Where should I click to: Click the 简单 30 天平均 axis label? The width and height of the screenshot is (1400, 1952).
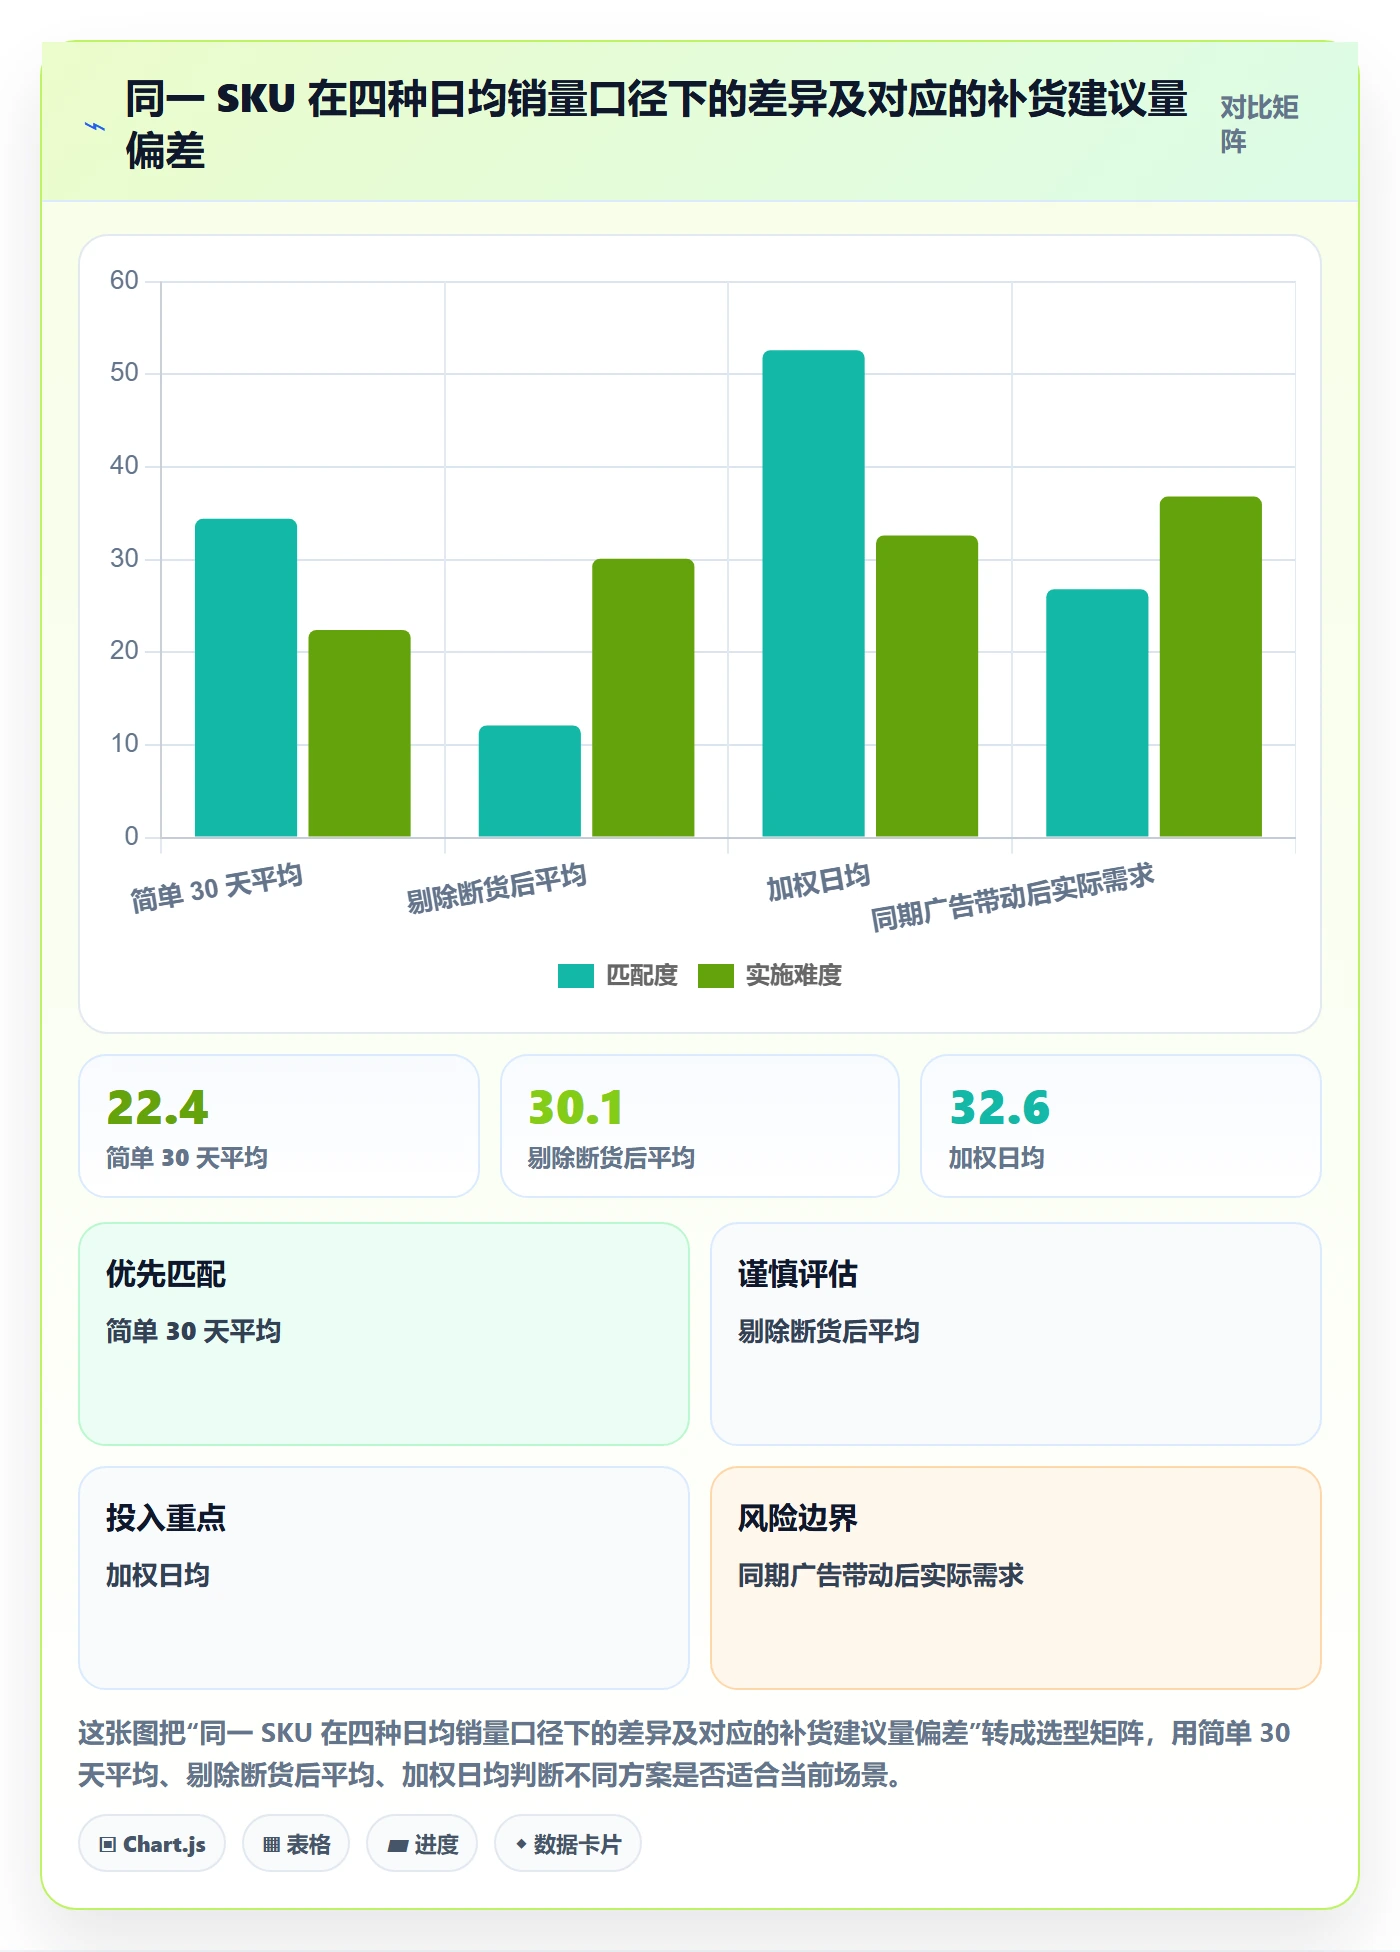(x=217, y=888)
